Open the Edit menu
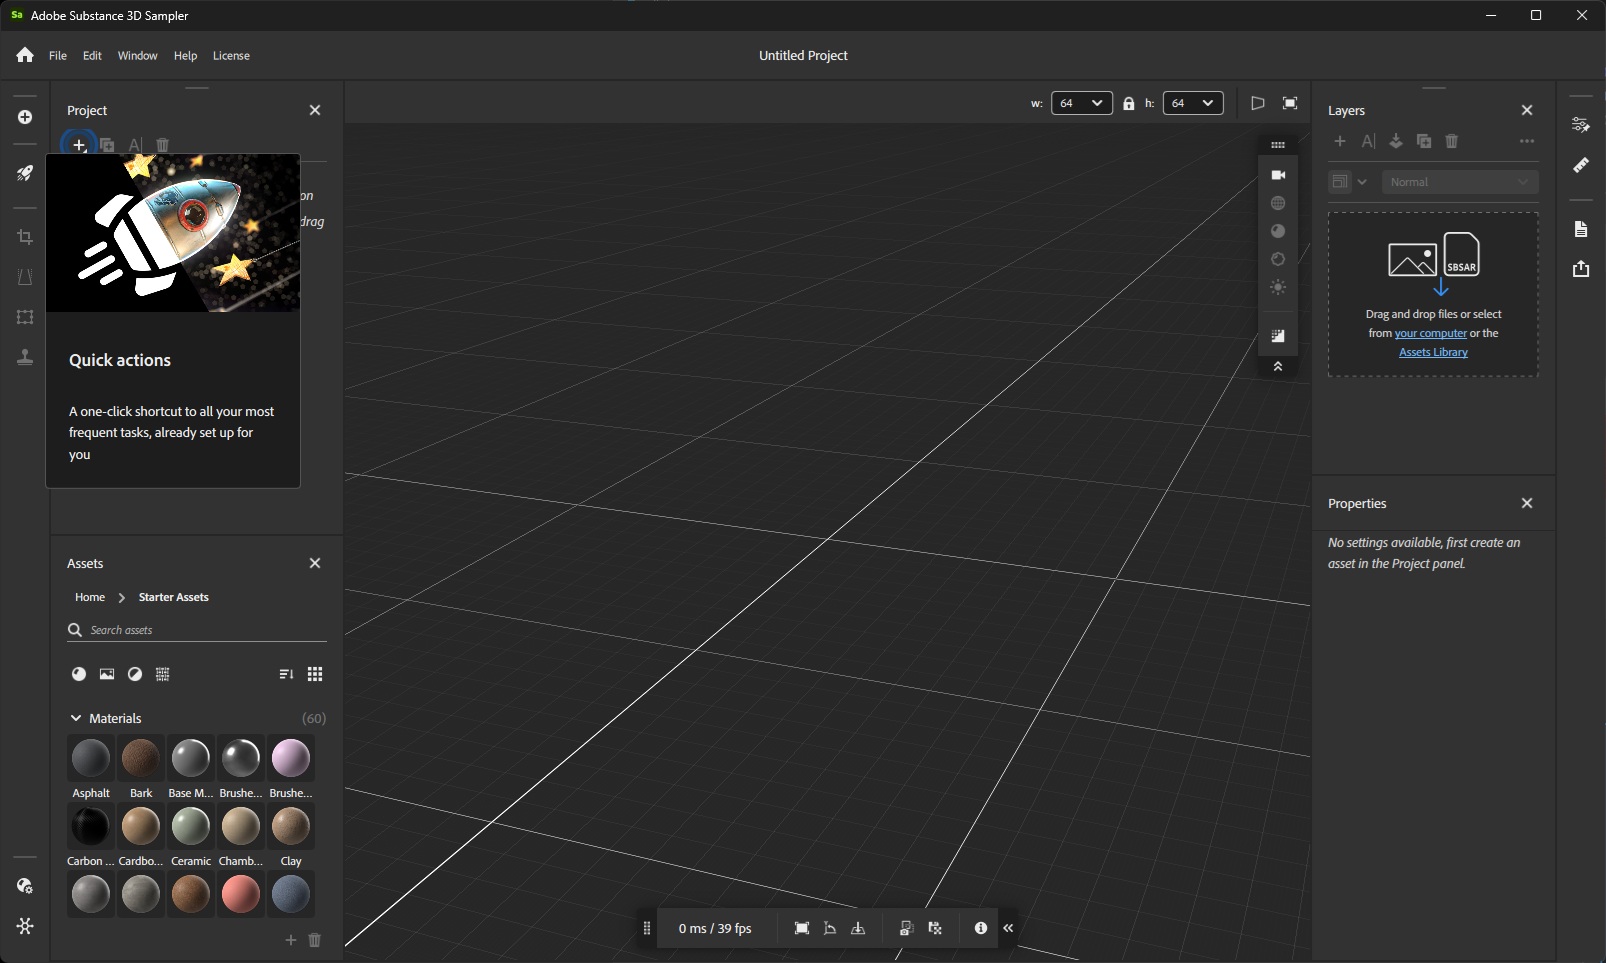 [92, 56]
